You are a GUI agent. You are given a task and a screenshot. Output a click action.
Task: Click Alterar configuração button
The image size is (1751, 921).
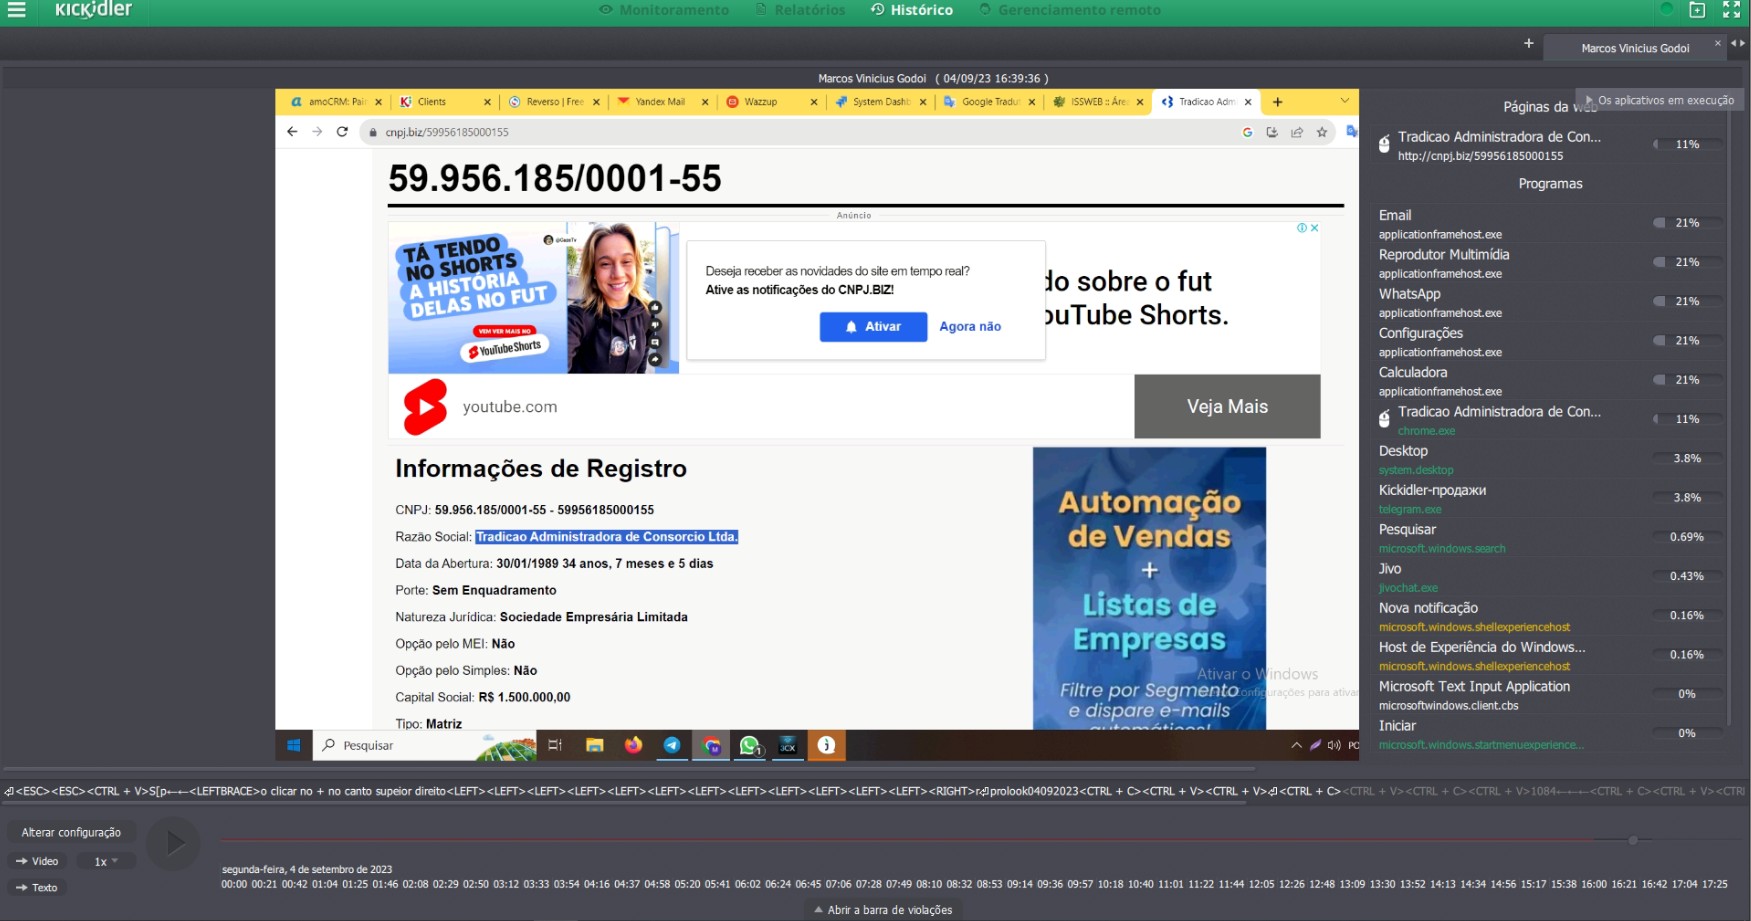(71, 832)
